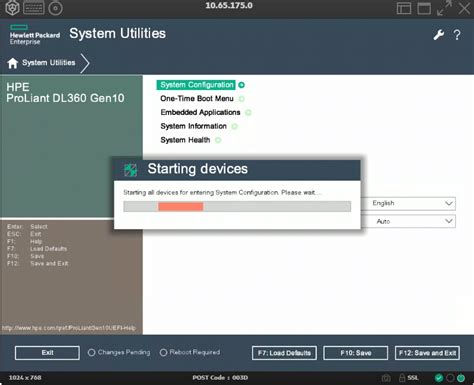Click the circle beside One-Time Boot Menu
The height and width of the screenshot is (385, 474).
(x=242, y=99)
